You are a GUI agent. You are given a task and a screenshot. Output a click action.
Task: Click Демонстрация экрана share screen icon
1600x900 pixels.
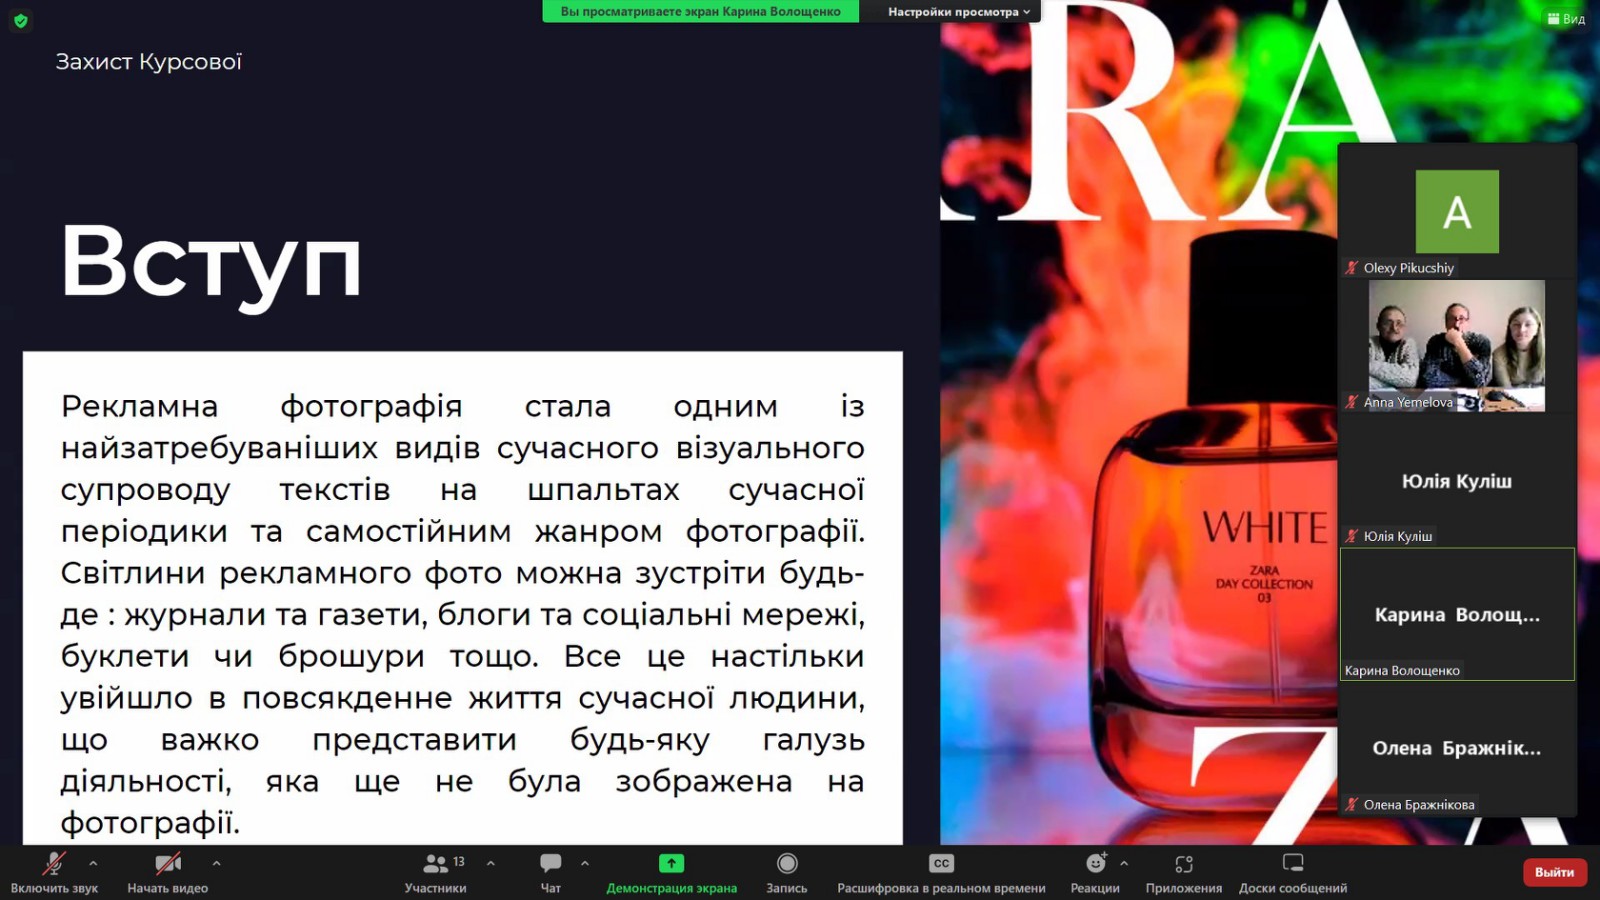pyautogui.click(x=671, y=863)
